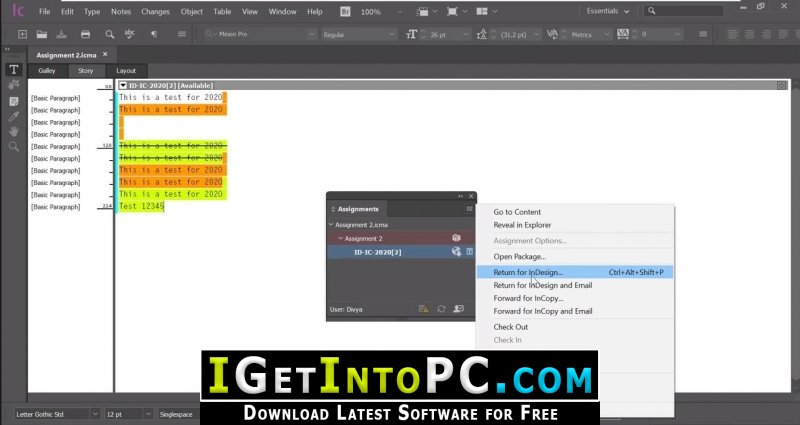Open the 26 pt font size dropdown

465,34
